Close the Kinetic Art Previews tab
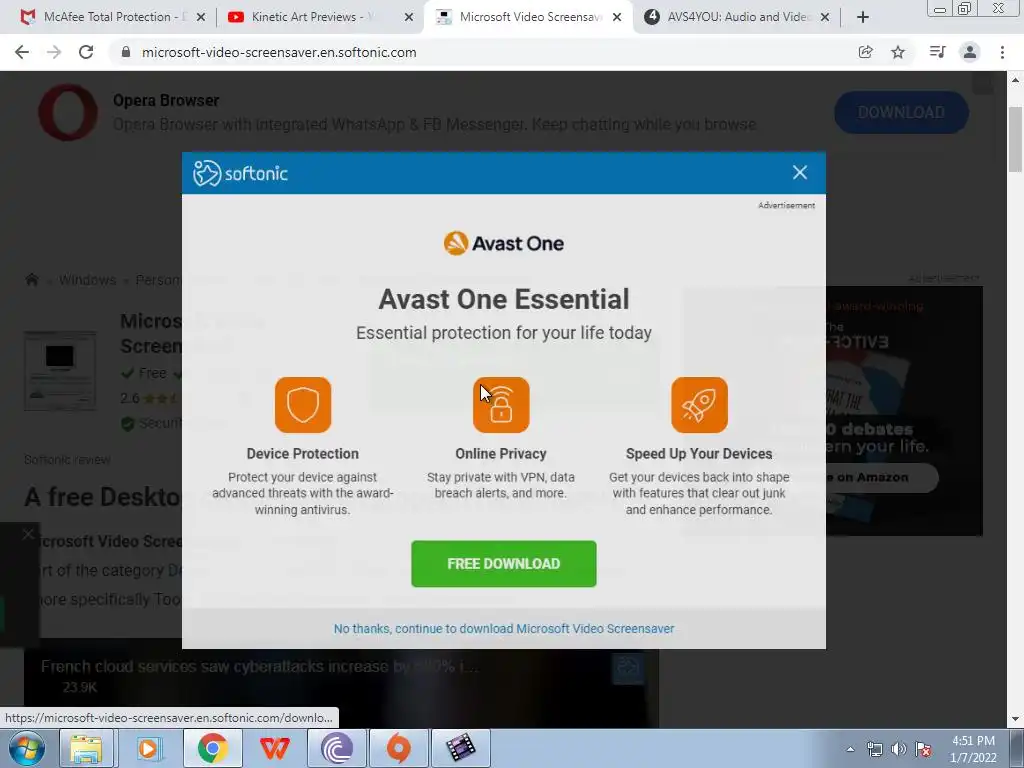Viewport: 1024px width, 768px height. point(409,17)
